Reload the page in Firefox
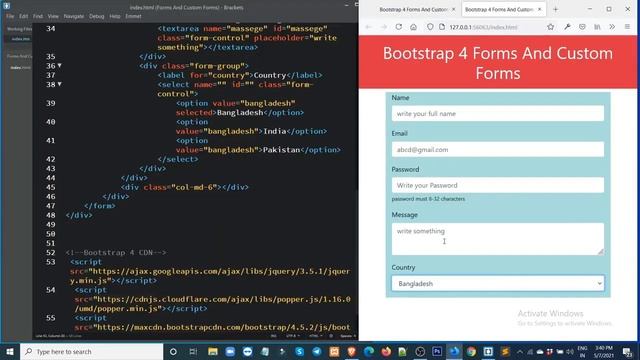640x360 pixels. coord(399,27)
